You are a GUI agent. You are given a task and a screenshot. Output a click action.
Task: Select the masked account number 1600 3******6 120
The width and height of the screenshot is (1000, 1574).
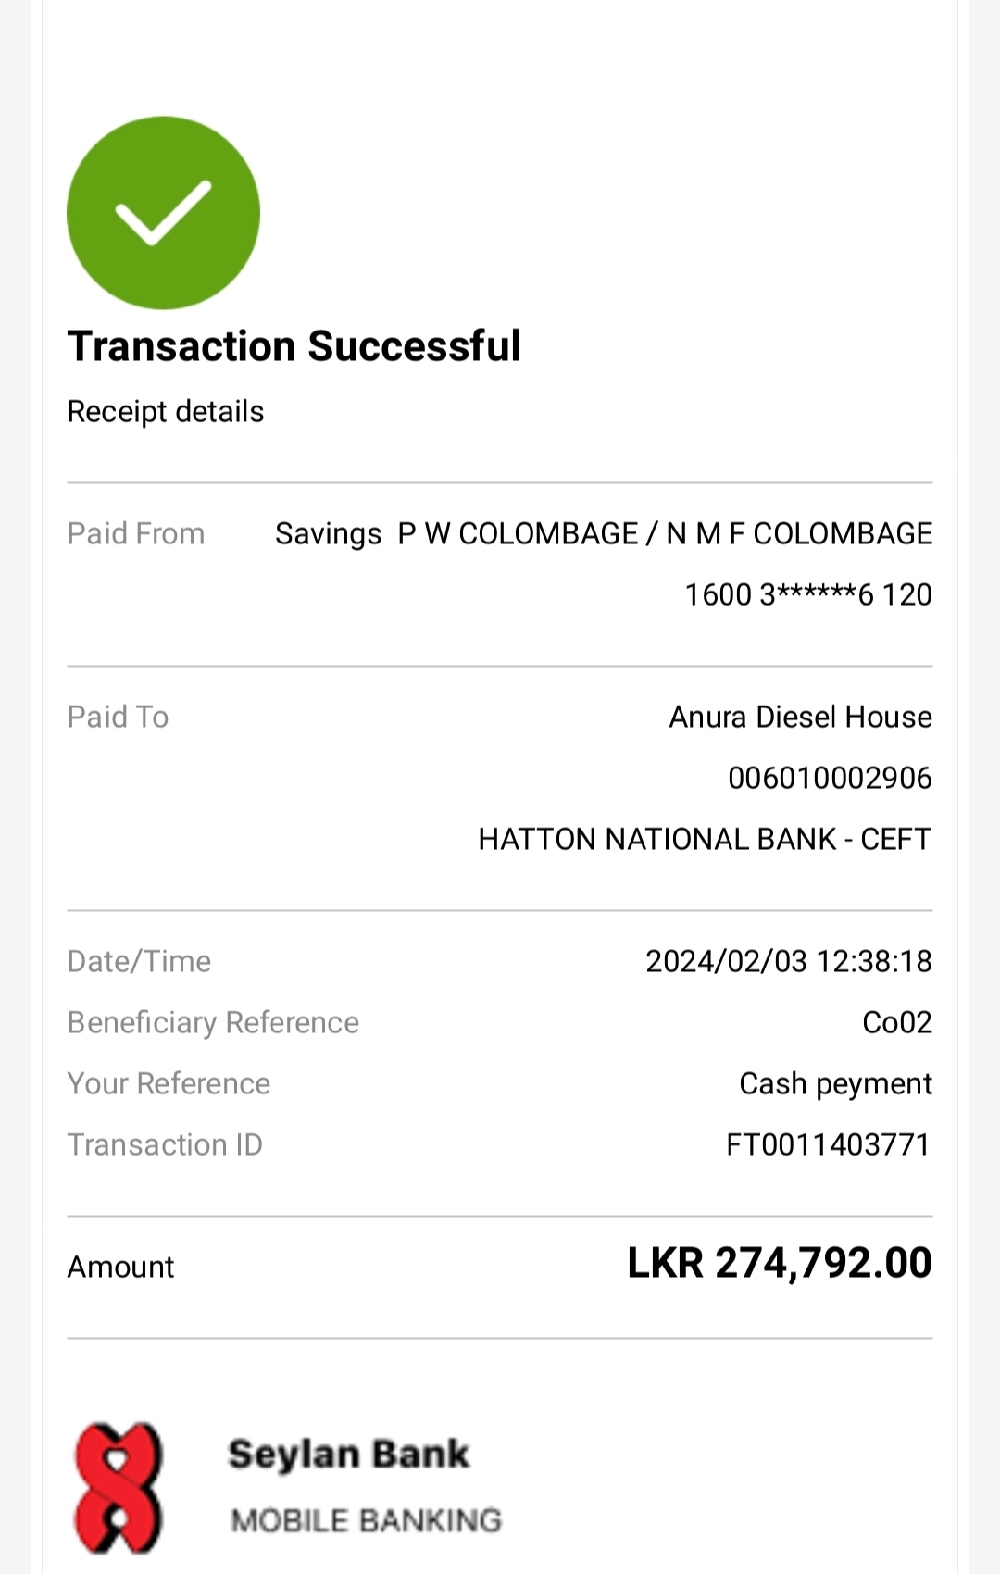click(808, 595)
